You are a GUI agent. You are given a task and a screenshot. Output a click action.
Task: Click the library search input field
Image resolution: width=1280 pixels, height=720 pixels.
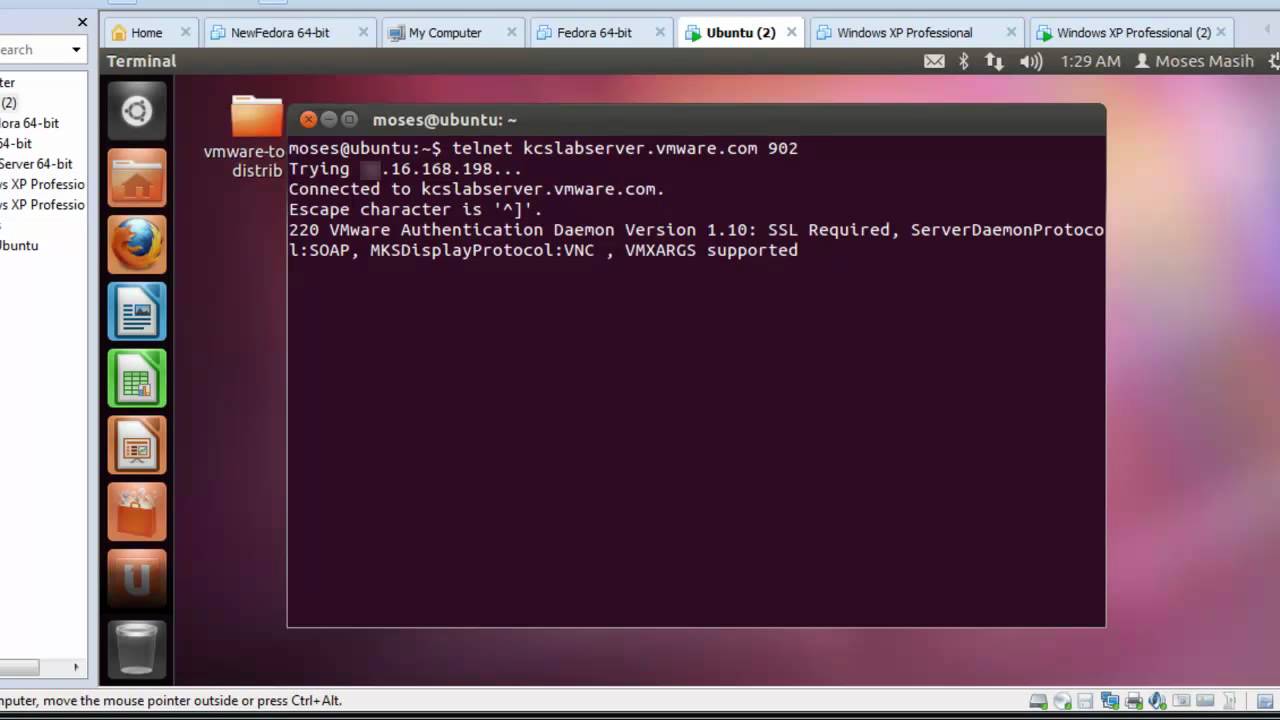pyautogui.click(x=32, y=49)
